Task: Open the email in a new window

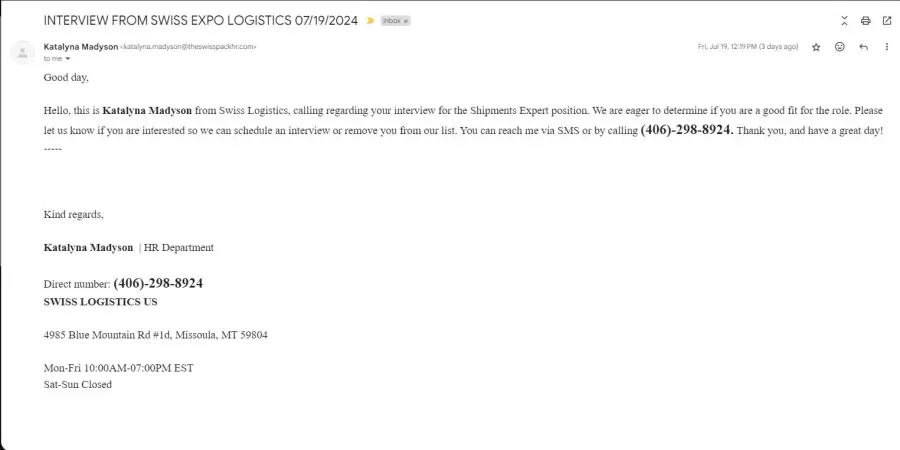Action: [887, 21]
